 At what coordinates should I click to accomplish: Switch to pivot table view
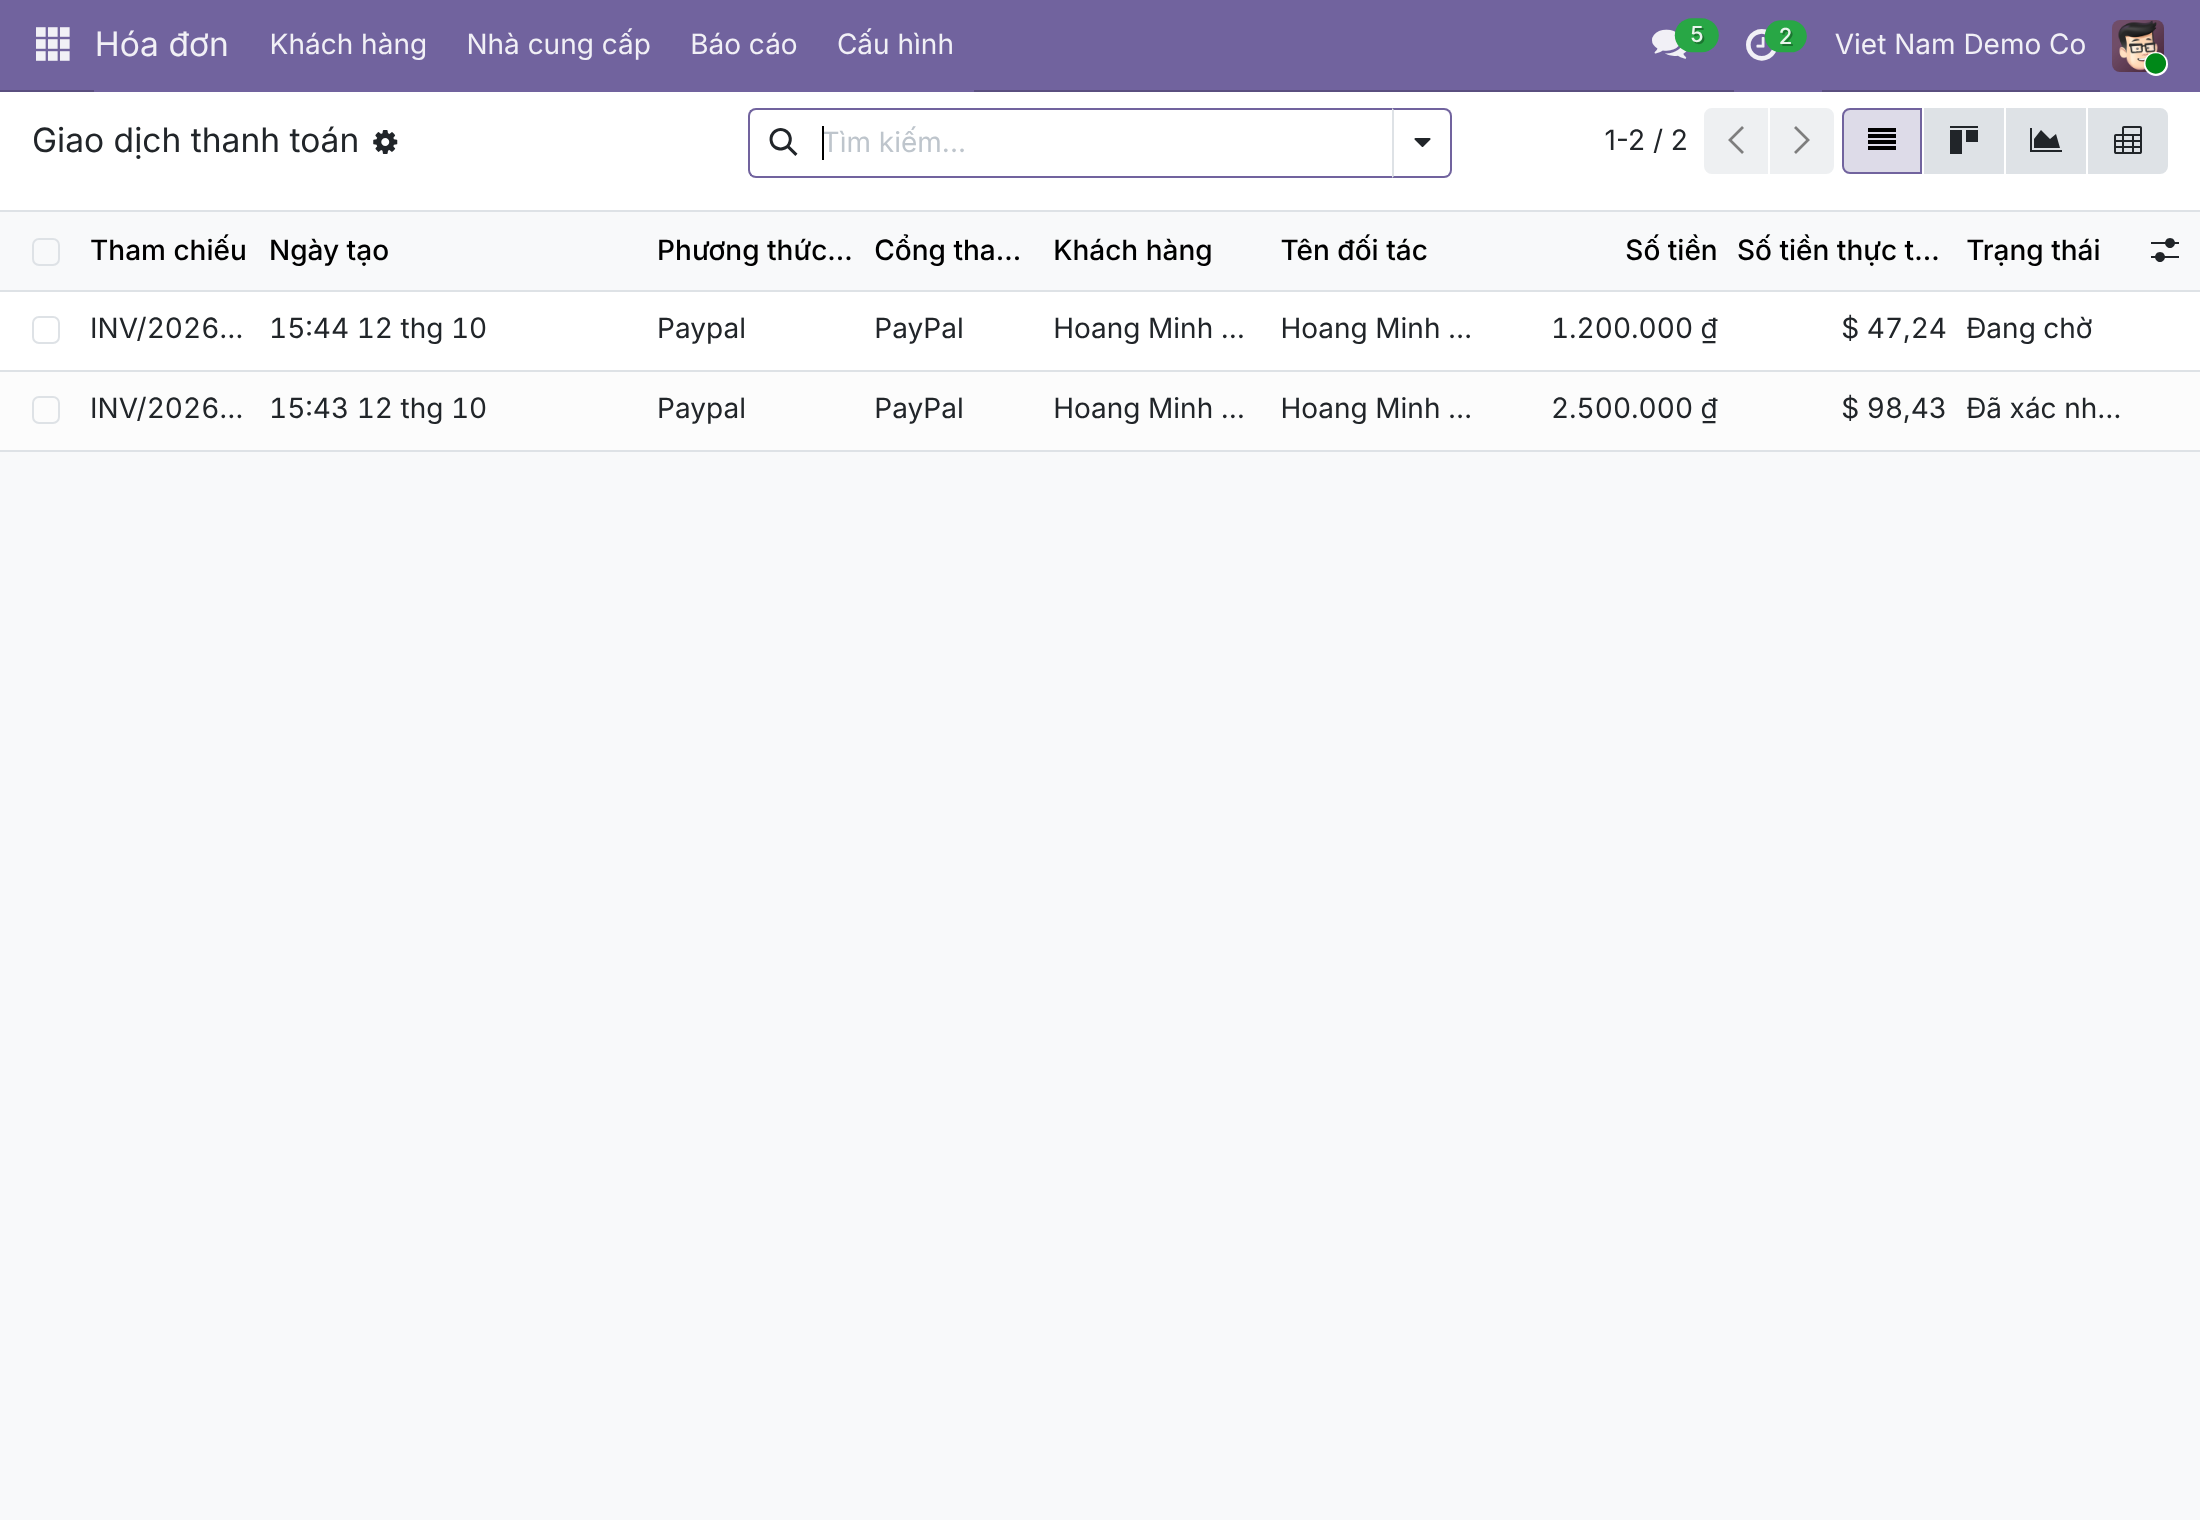pos(2128,141)
